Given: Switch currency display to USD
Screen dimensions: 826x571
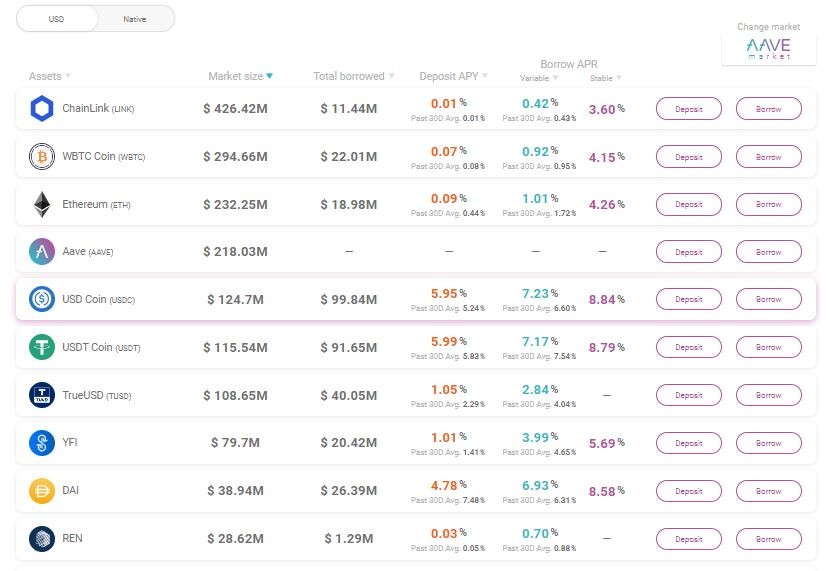Looking at the screenshot, I should point(57,19).
